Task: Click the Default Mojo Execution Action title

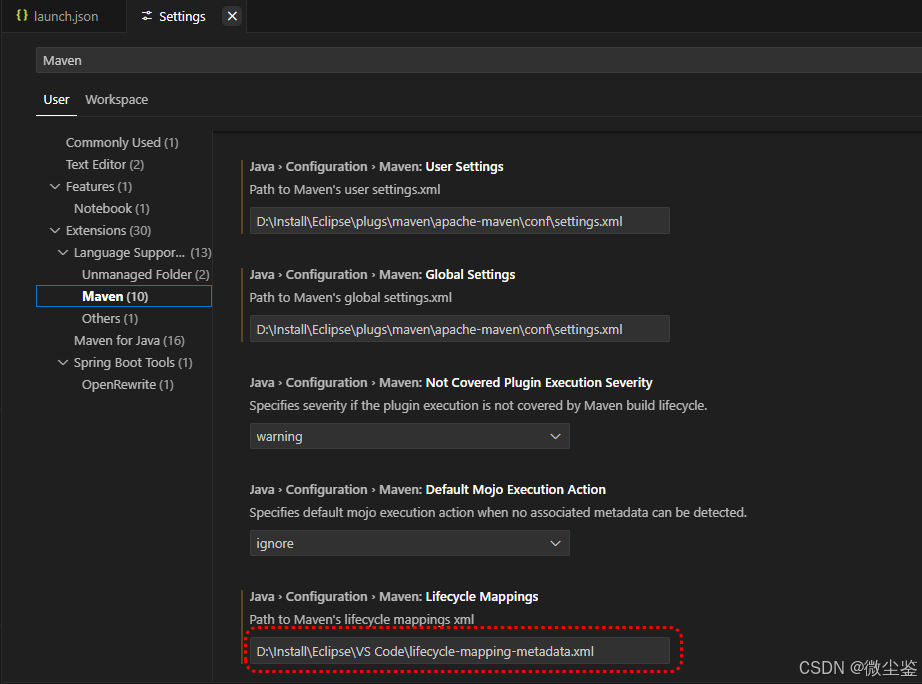Action: (427, 490)
